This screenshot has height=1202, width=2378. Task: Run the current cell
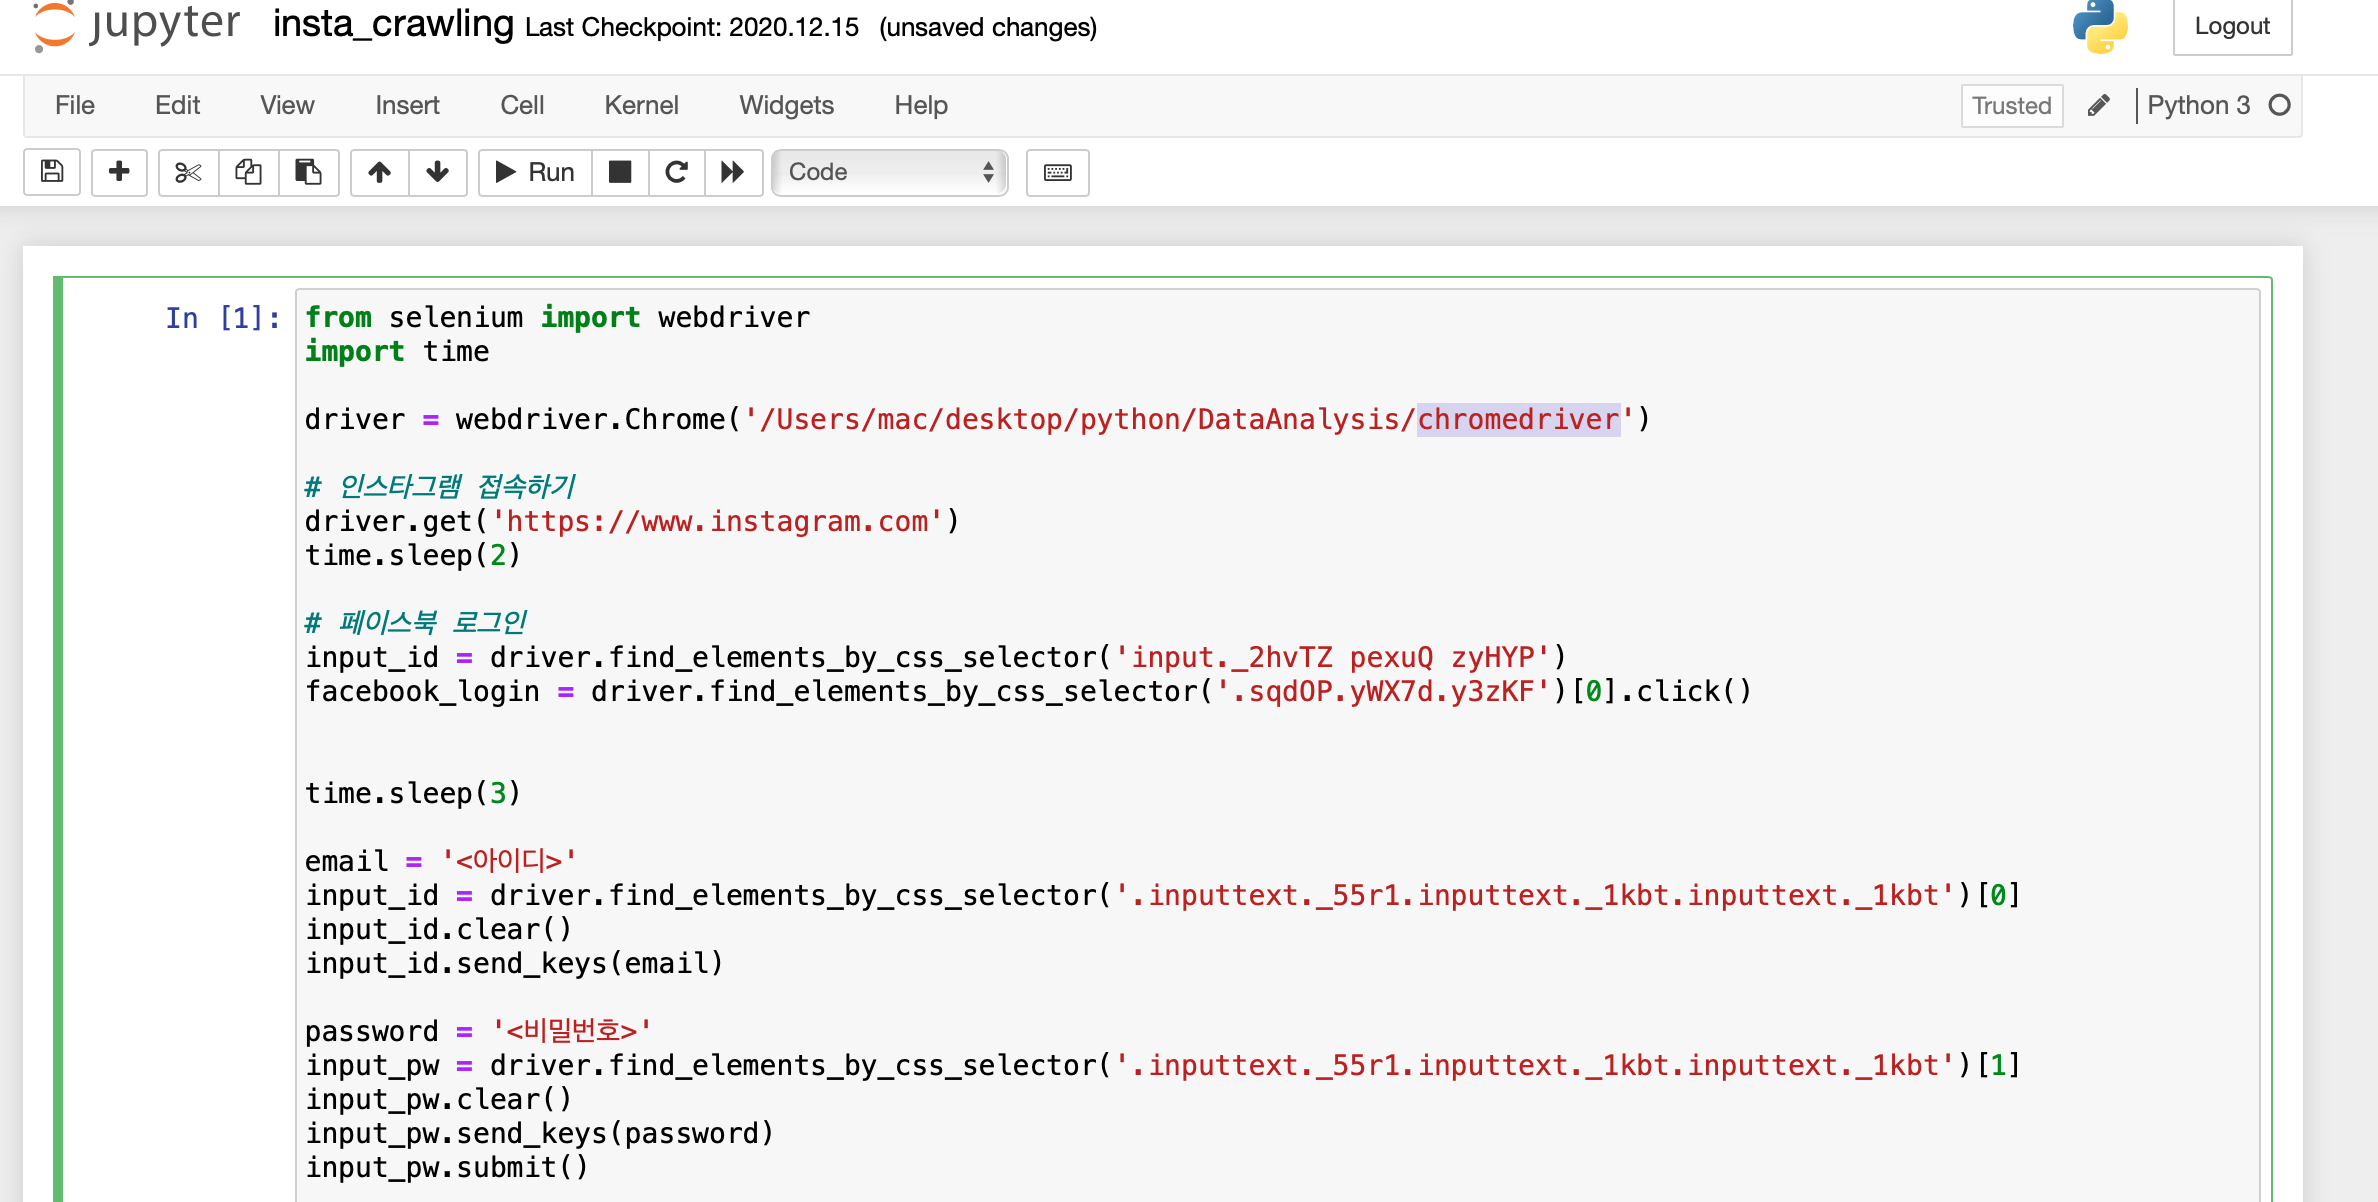pos(535,172)
